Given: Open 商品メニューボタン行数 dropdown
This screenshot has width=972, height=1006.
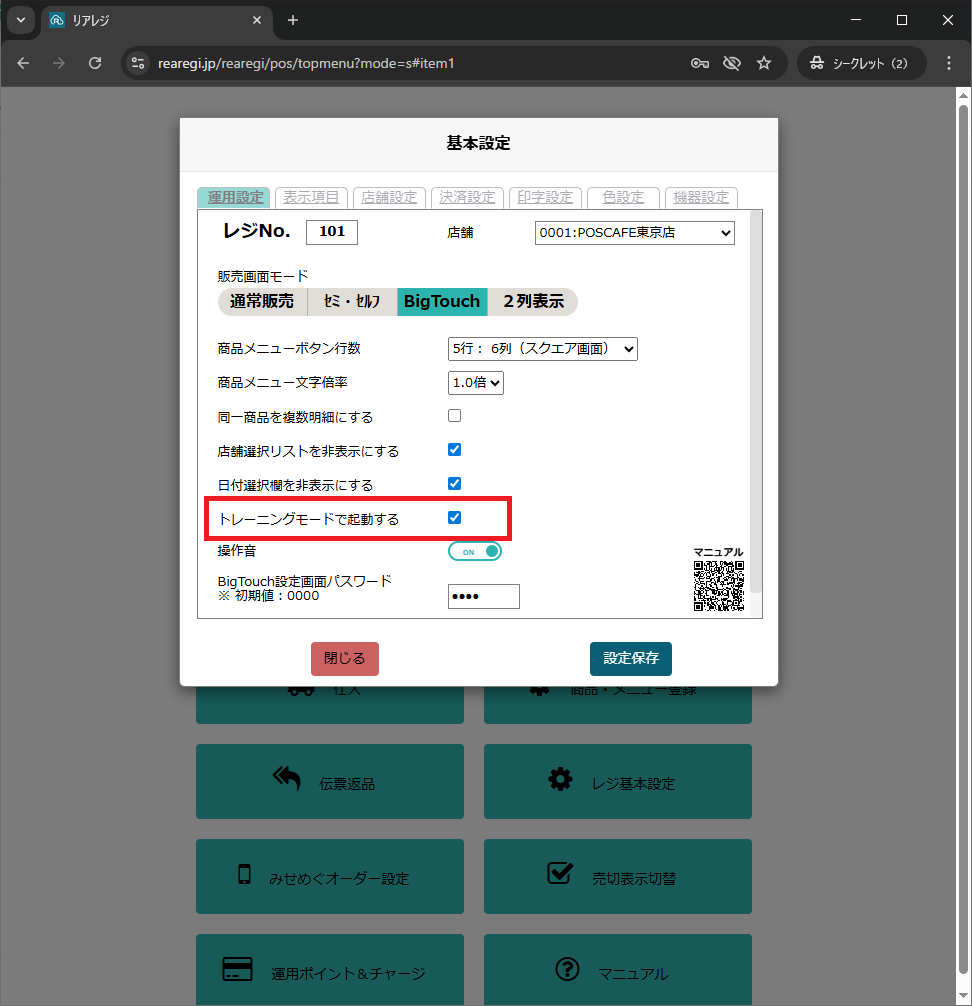Looking at the screenshot, I should pyautogui.click(x=543, y=349).
